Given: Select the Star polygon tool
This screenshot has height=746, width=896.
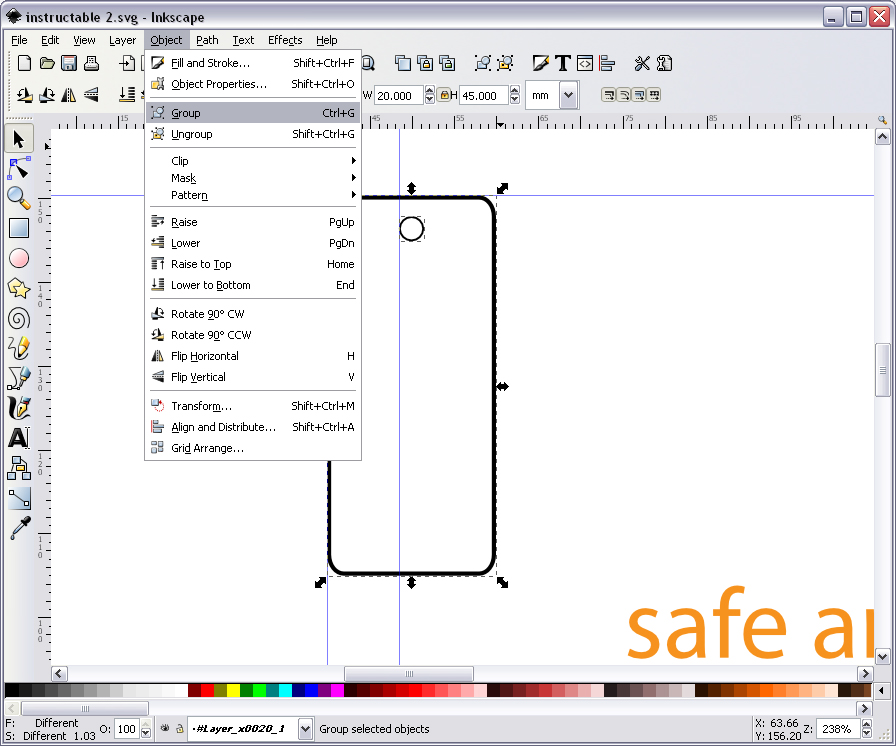Looking at the screenshot, I should 18,288.
